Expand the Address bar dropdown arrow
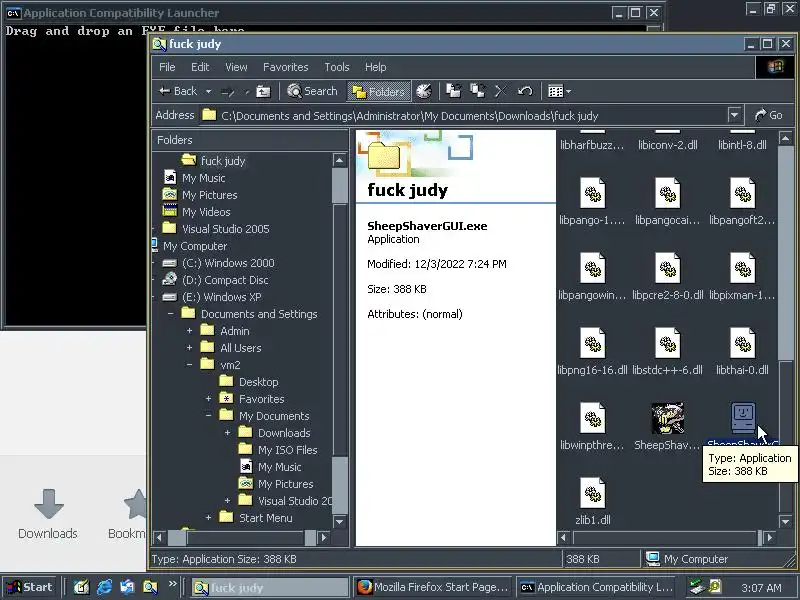The image size is (800, 600). click(x=734, y=115)
